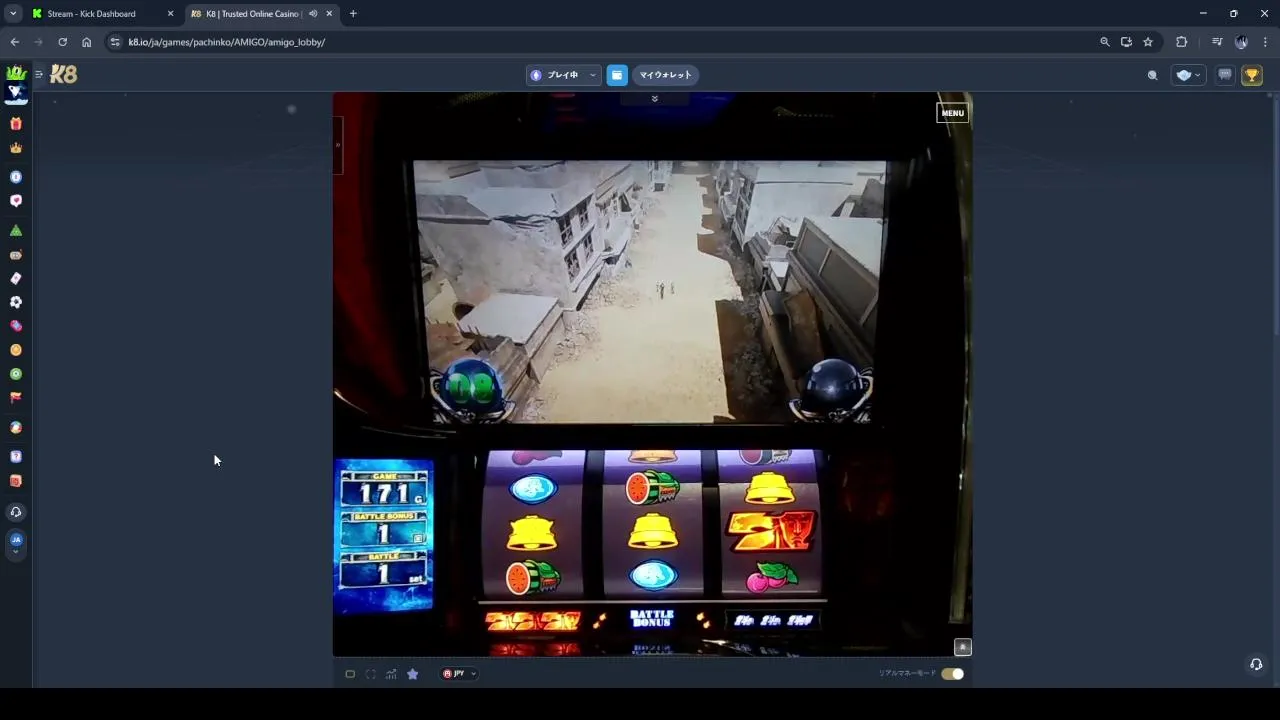Toggle the sidebar collapse icon beside K8 logo
Image resolution: width=1280 pixels, height=720 pixels.
coord(39,74)
